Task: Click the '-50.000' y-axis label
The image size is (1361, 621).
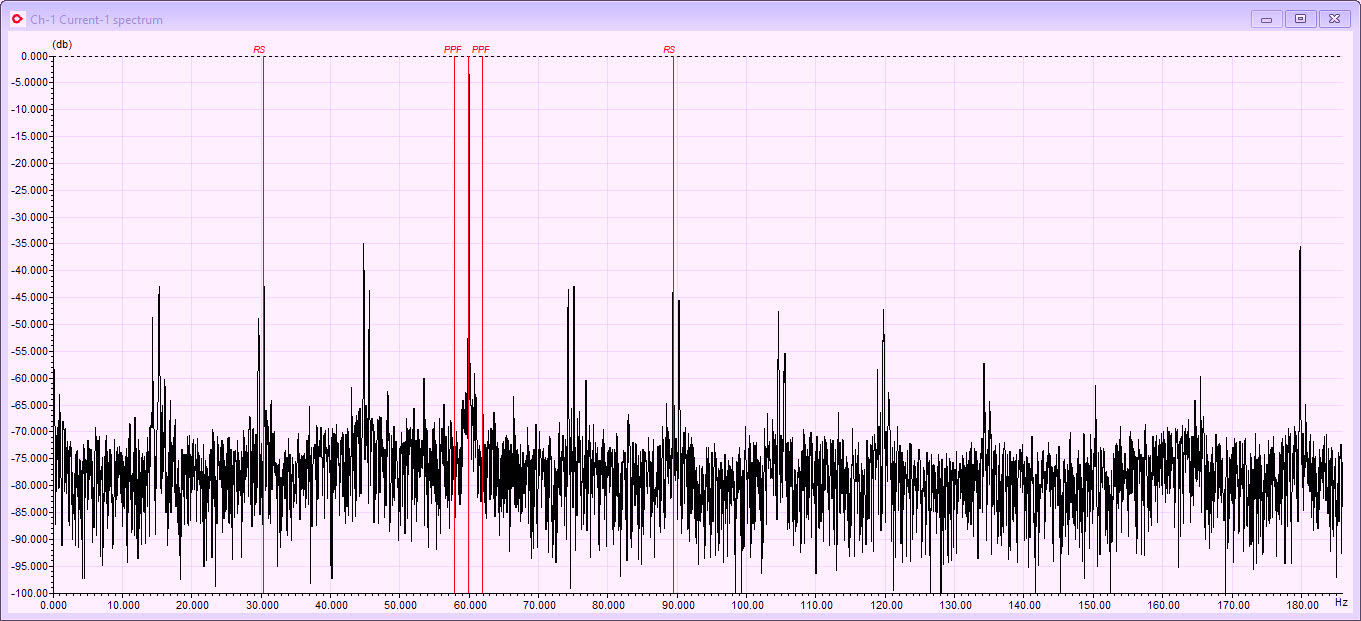Action: click(x=32, y=325)
